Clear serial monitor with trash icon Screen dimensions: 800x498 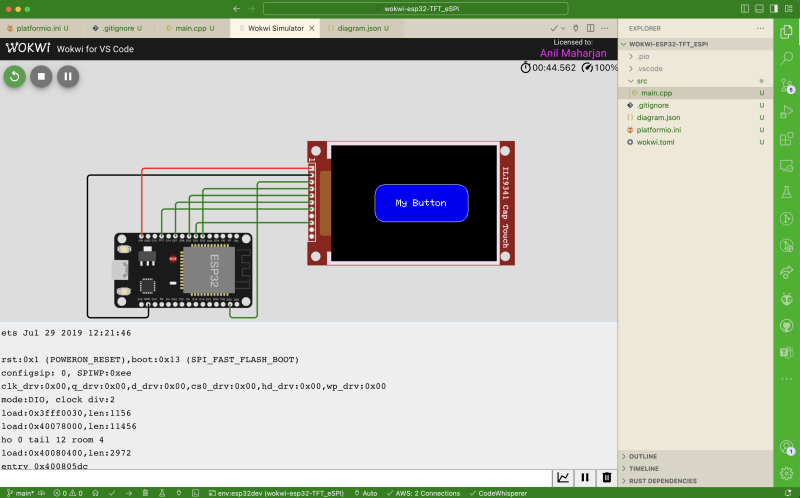[x=607, y=478]
